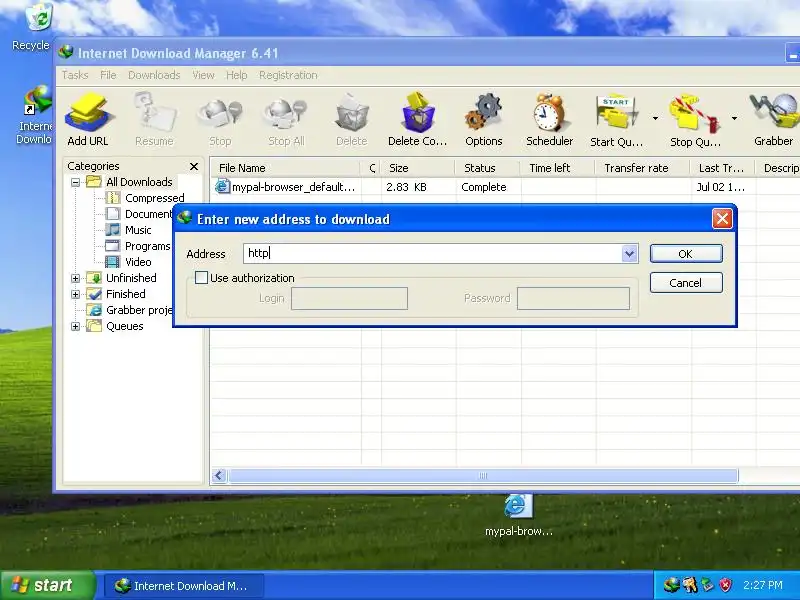
Task: Open the View menu
Action: 203,75
